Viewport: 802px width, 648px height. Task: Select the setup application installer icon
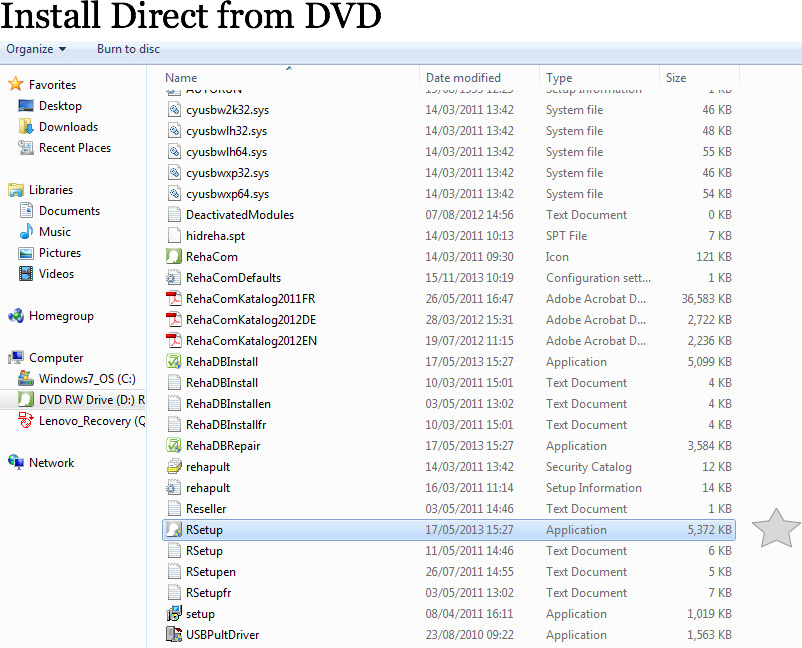(x=174, y=613)
